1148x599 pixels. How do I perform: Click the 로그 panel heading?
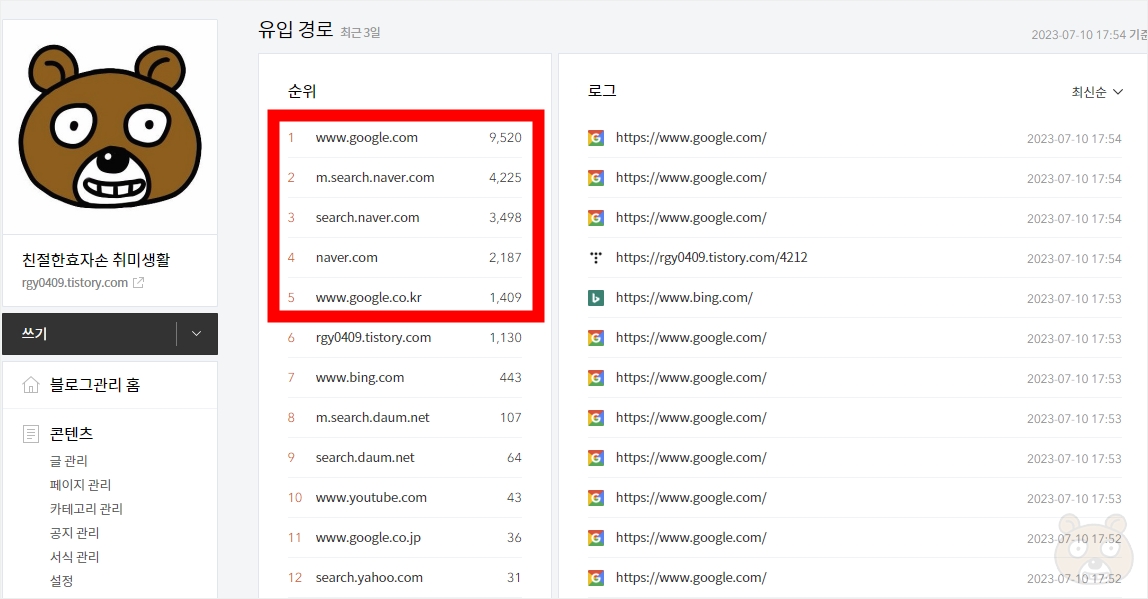point(602,91)
